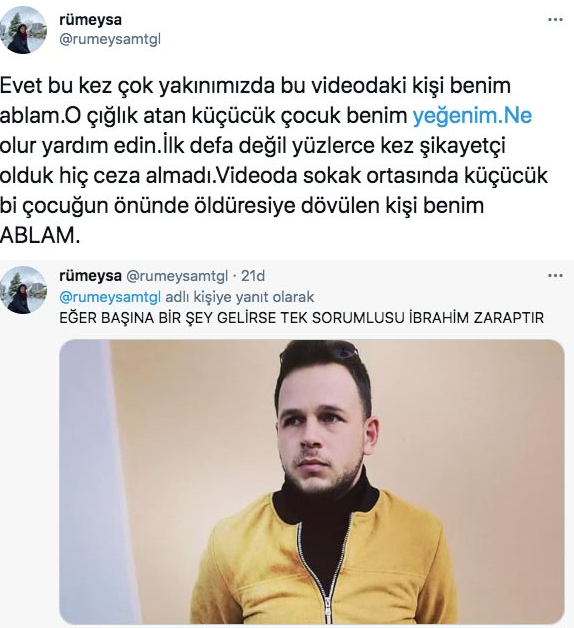Expand three-dot menu on quoted reply
The image size is (574, 628).
click(x=555, y=276)
